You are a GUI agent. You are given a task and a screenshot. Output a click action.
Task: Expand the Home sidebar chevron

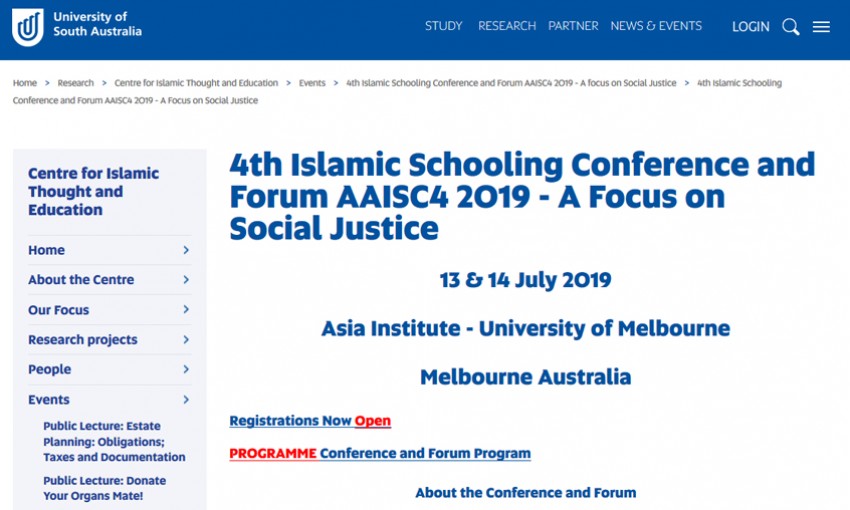pyautogui.click(x=186, y=250)
